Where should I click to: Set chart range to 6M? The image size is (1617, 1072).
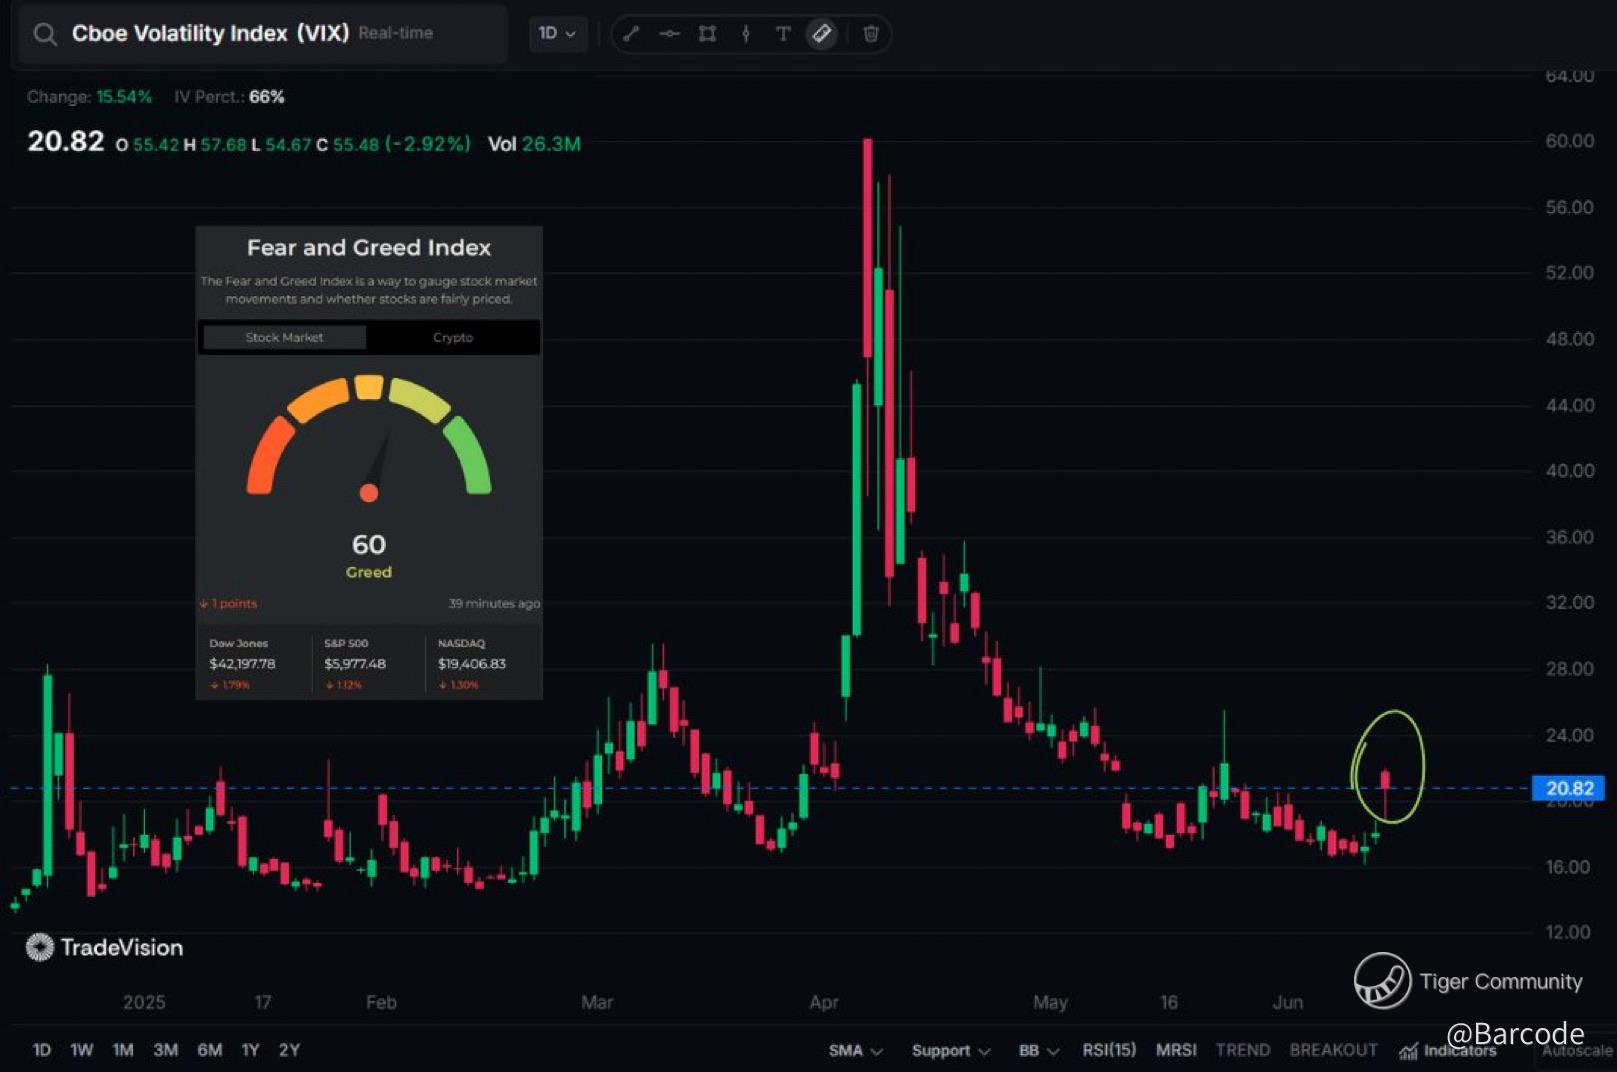point(209,1050)
